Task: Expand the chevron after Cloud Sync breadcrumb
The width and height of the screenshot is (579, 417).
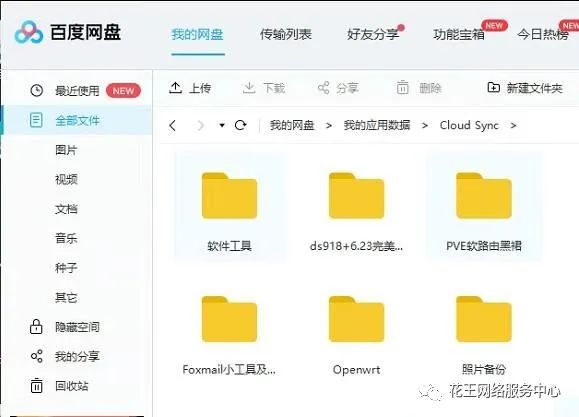Action: (513, 126)
